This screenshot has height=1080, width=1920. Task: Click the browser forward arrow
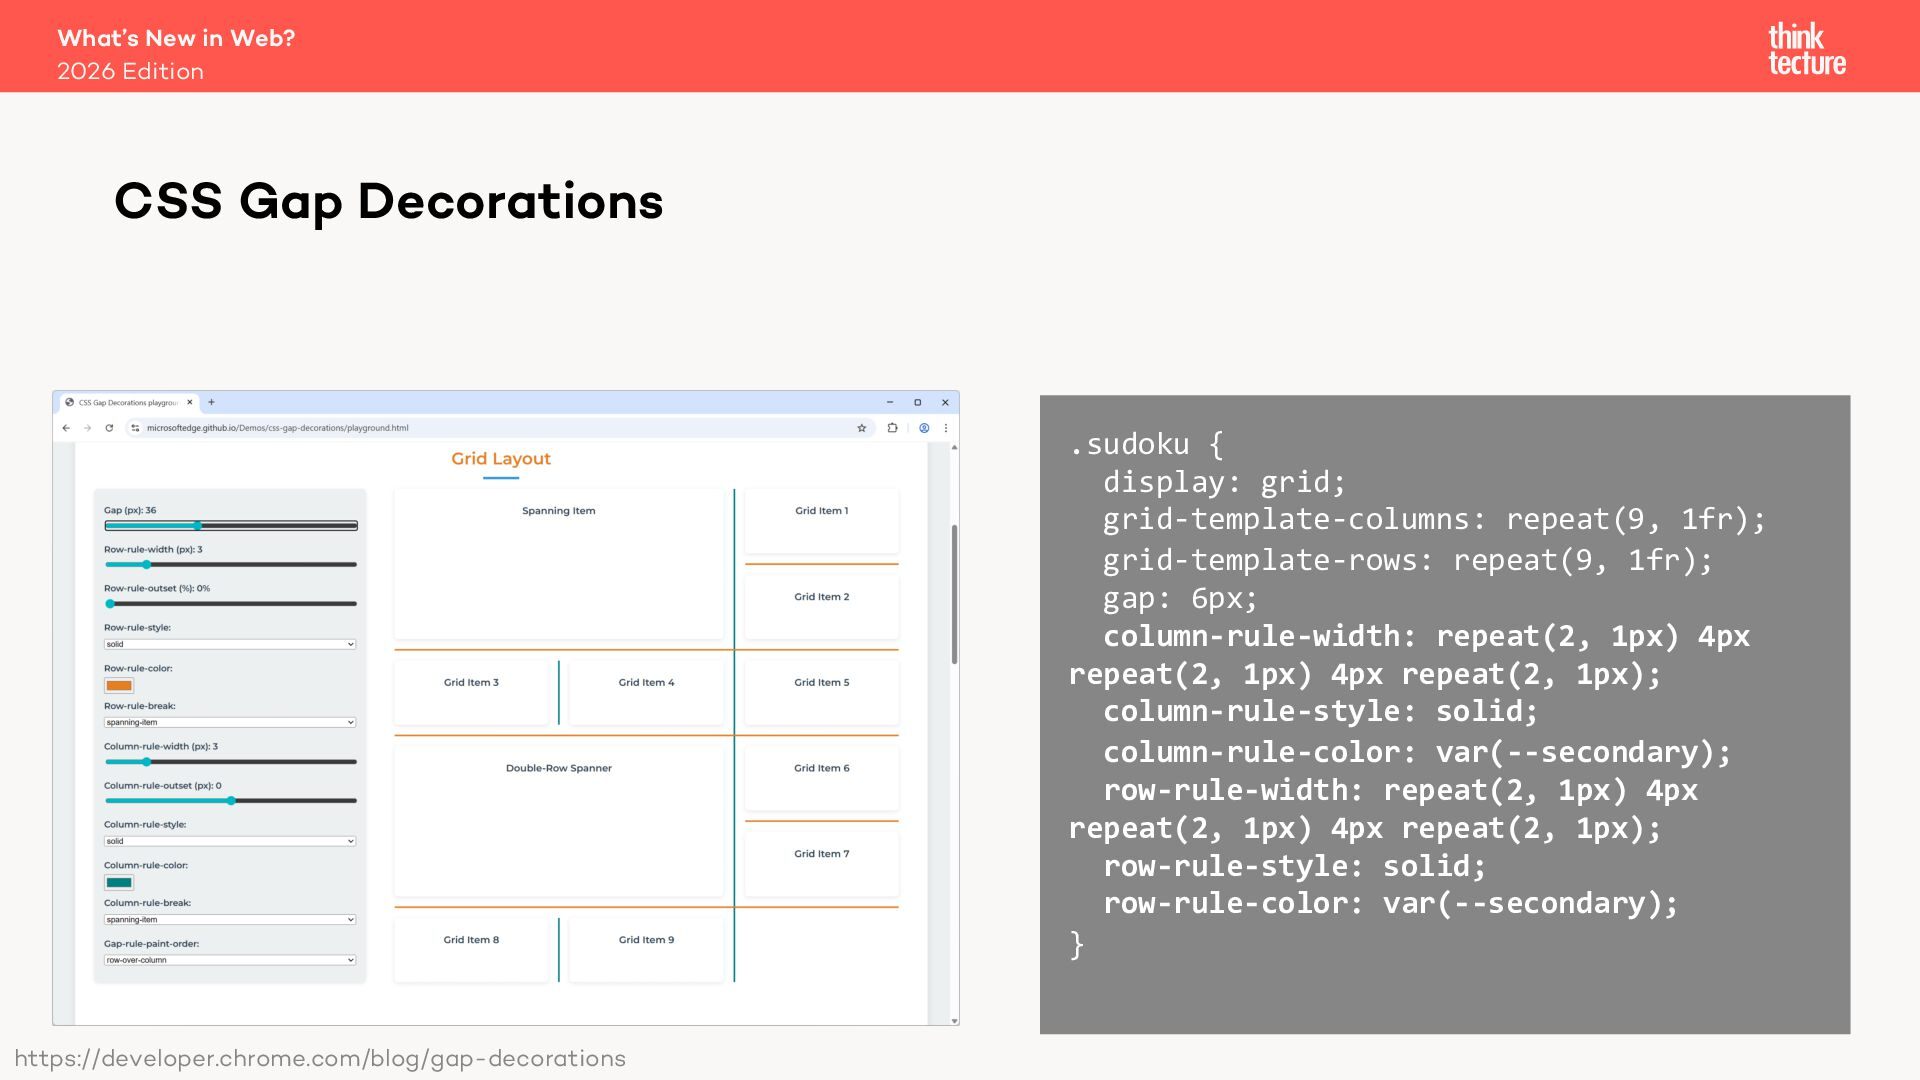click(88, 428)
